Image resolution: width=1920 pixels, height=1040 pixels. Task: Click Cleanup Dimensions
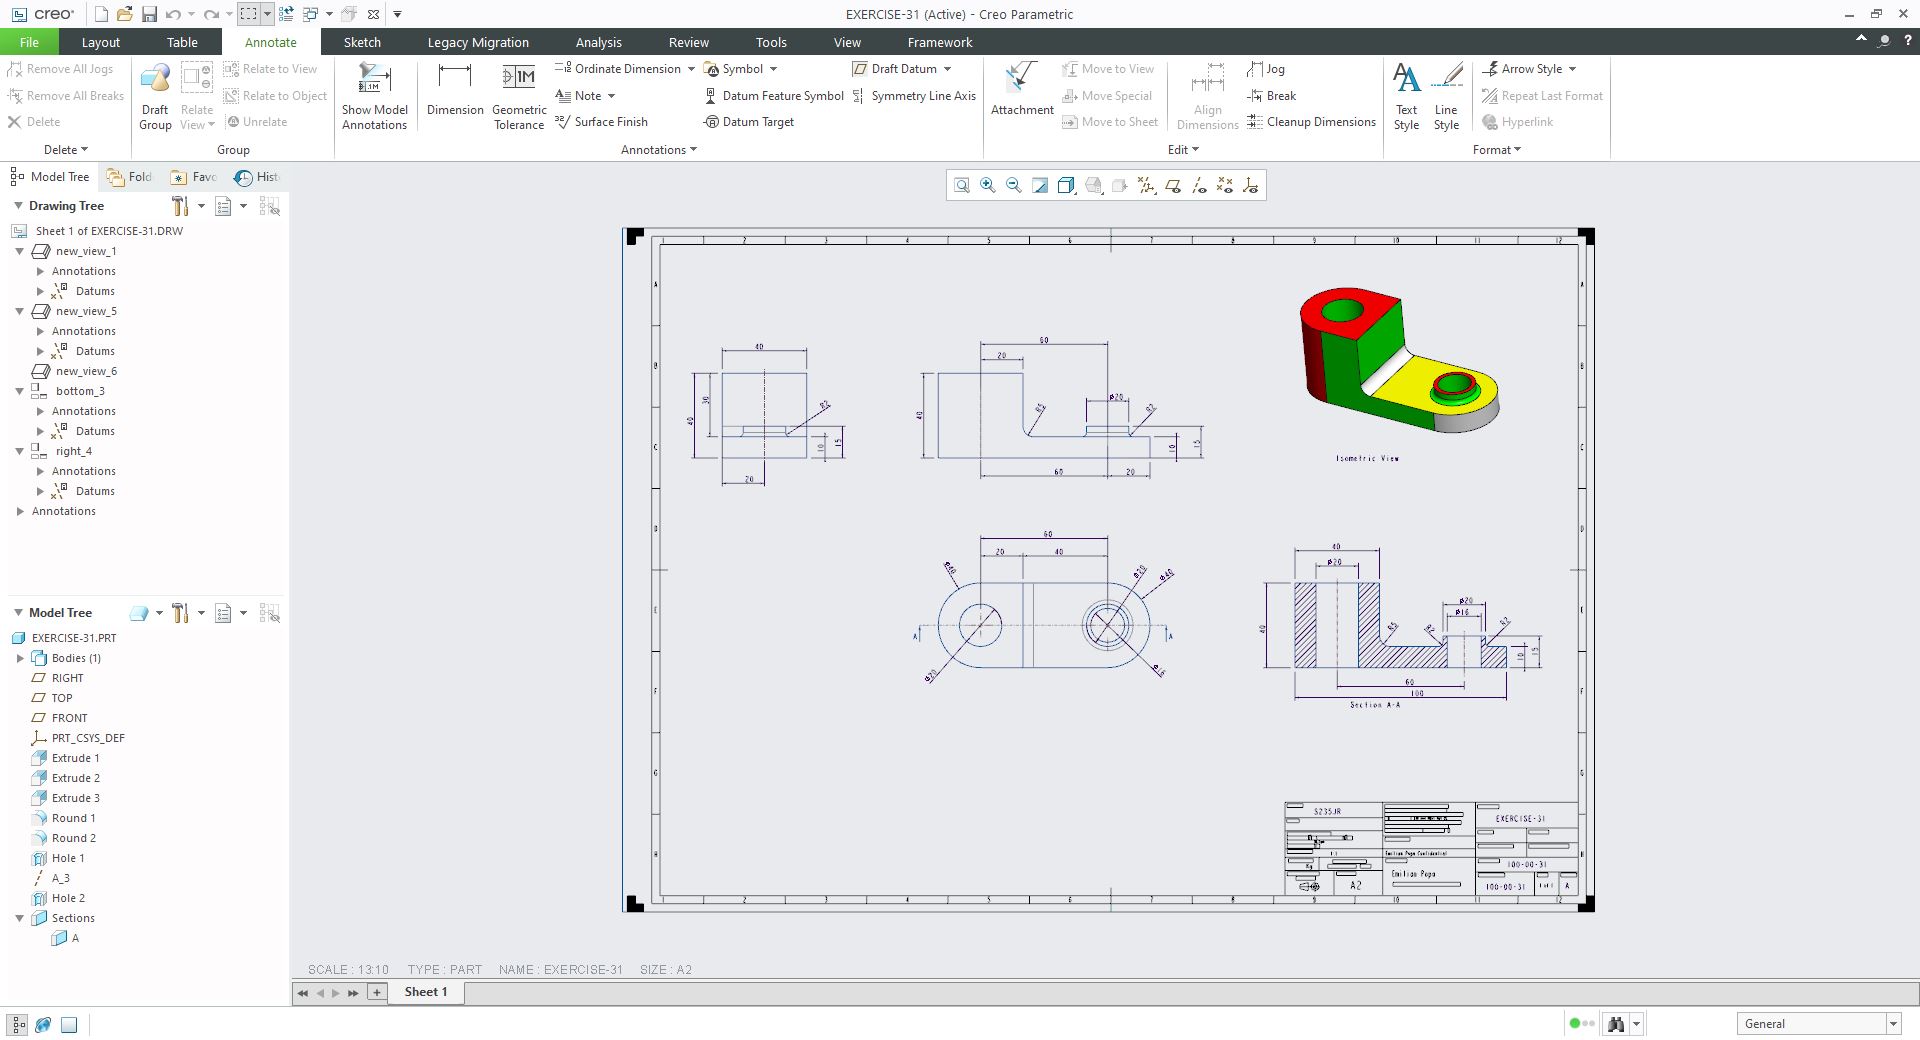click(1312, 122)
